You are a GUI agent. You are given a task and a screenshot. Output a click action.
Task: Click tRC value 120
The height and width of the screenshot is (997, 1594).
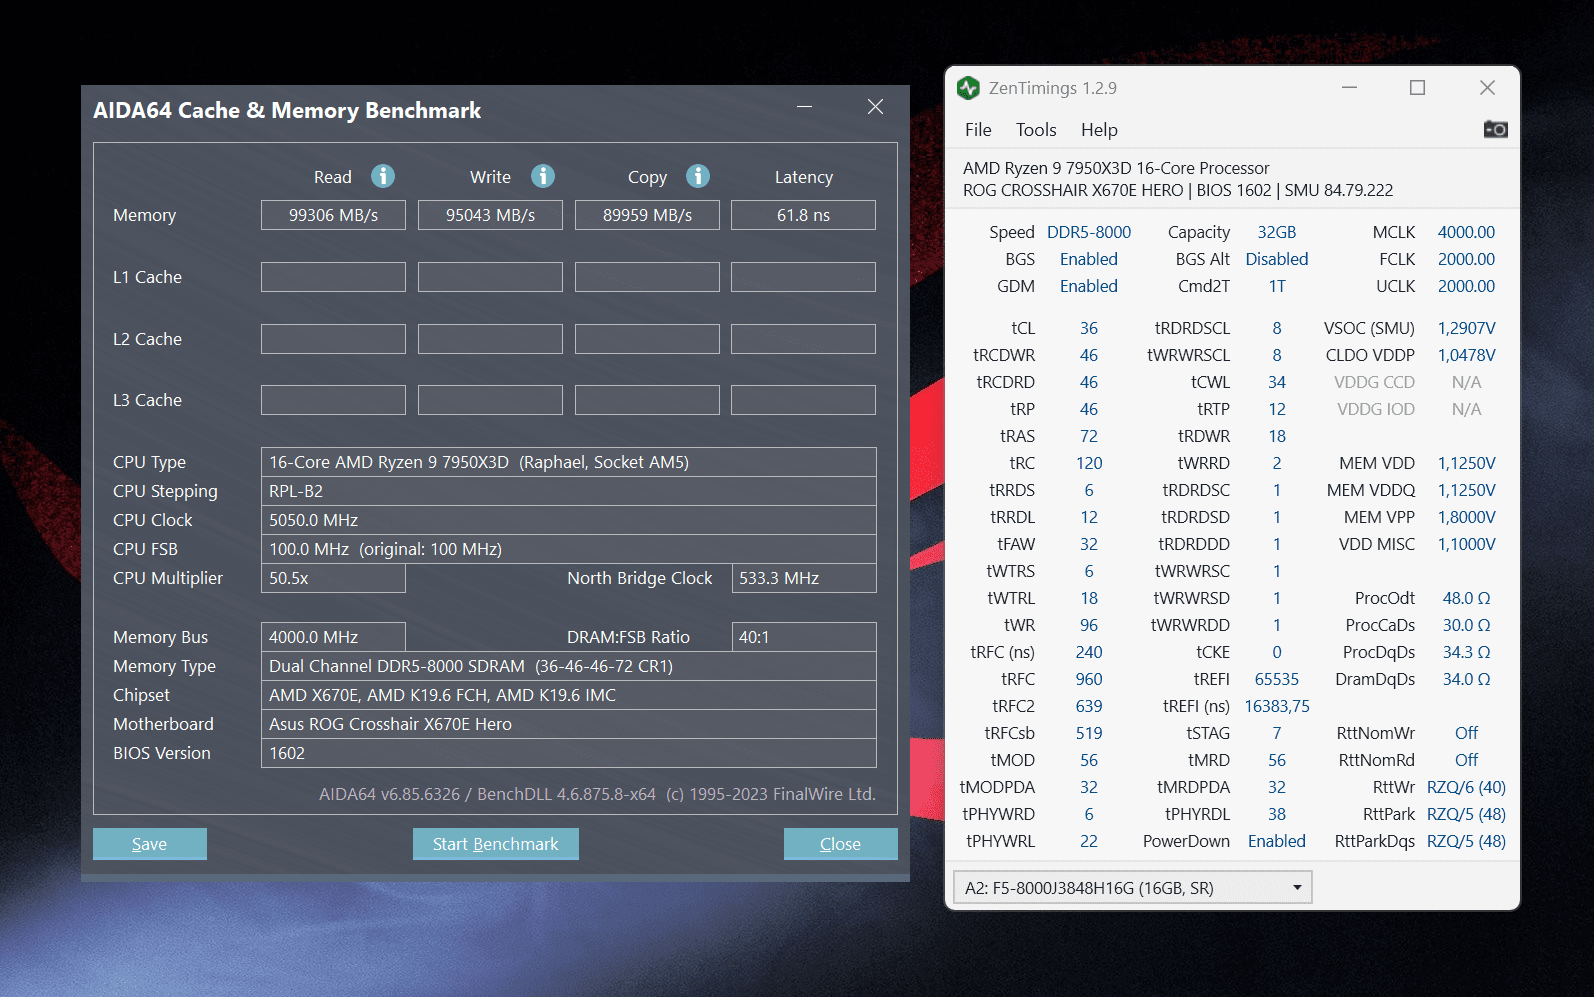[x=1089, y=463]
